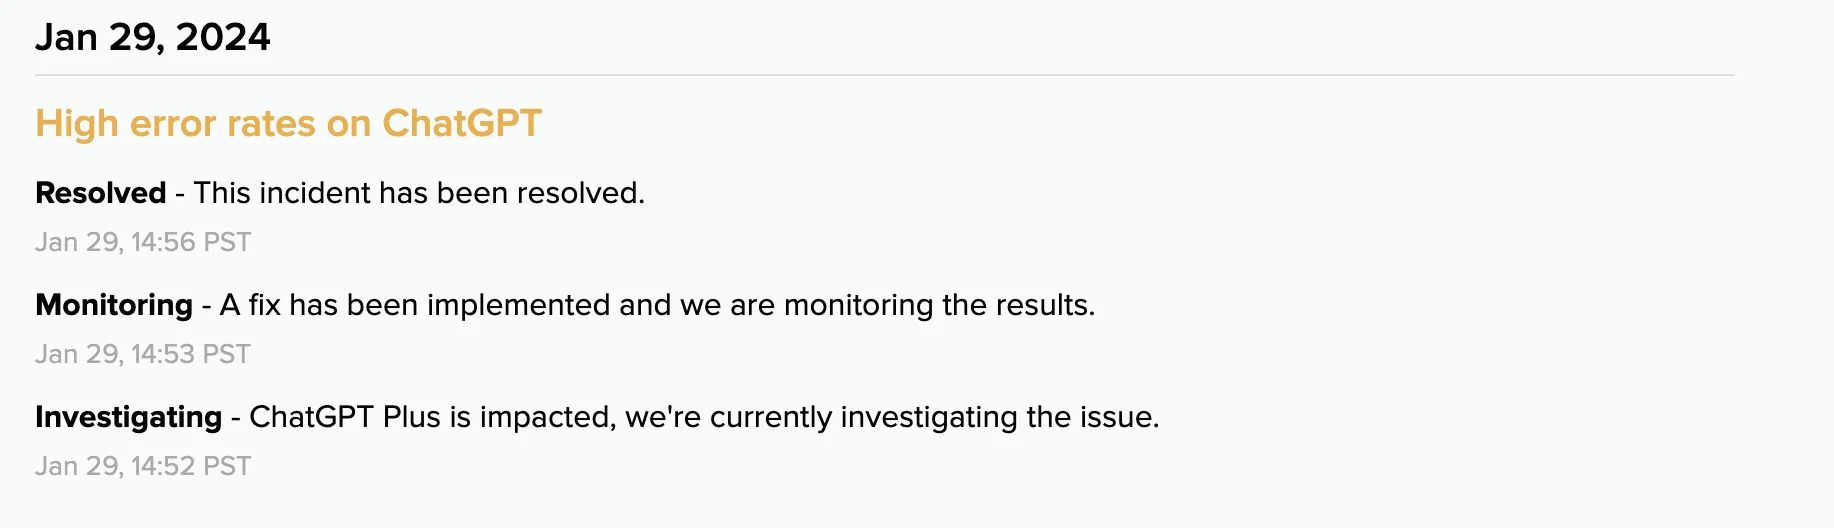Open the High error rates on ChatGPT incident

coord(288,124)
